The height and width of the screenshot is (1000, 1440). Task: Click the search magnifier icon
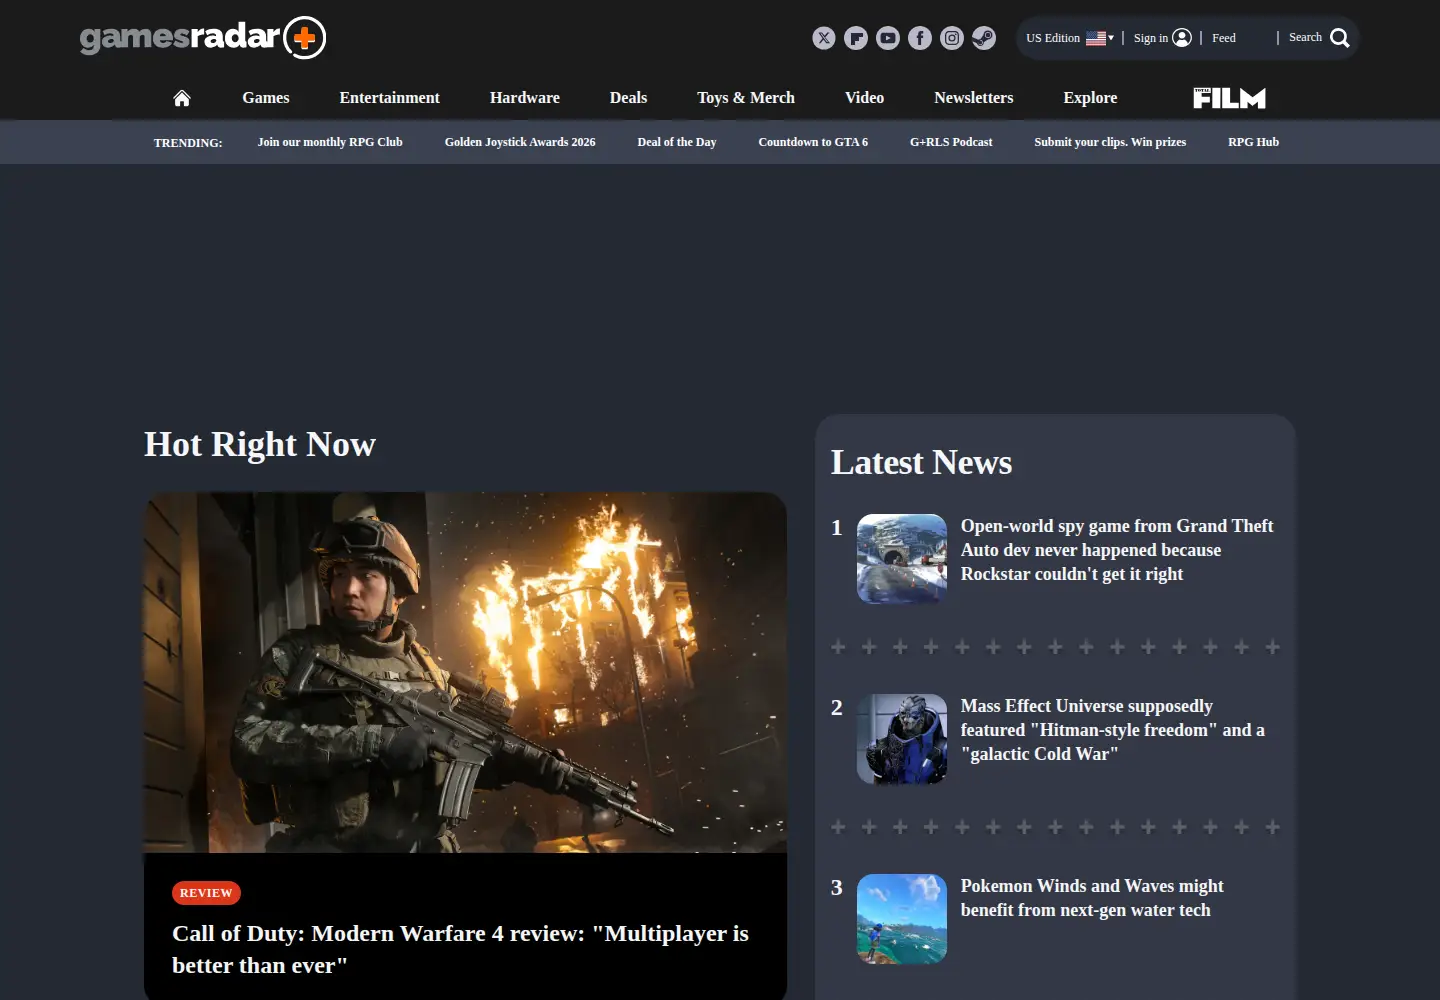pos(1340,38)
